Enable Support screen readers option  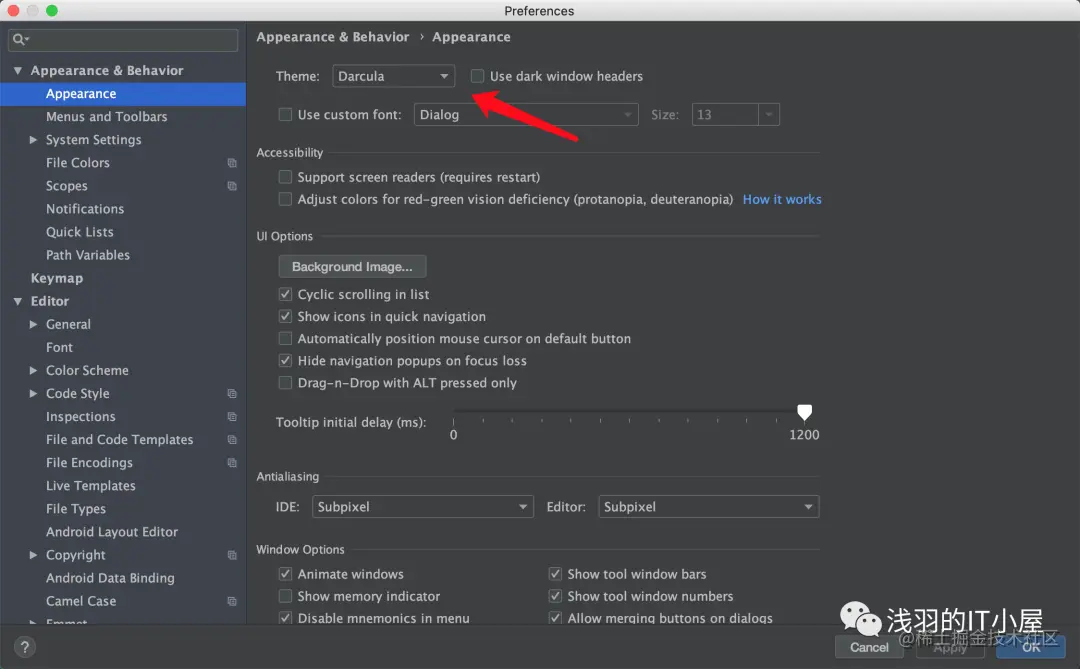[x=285, y=177]
